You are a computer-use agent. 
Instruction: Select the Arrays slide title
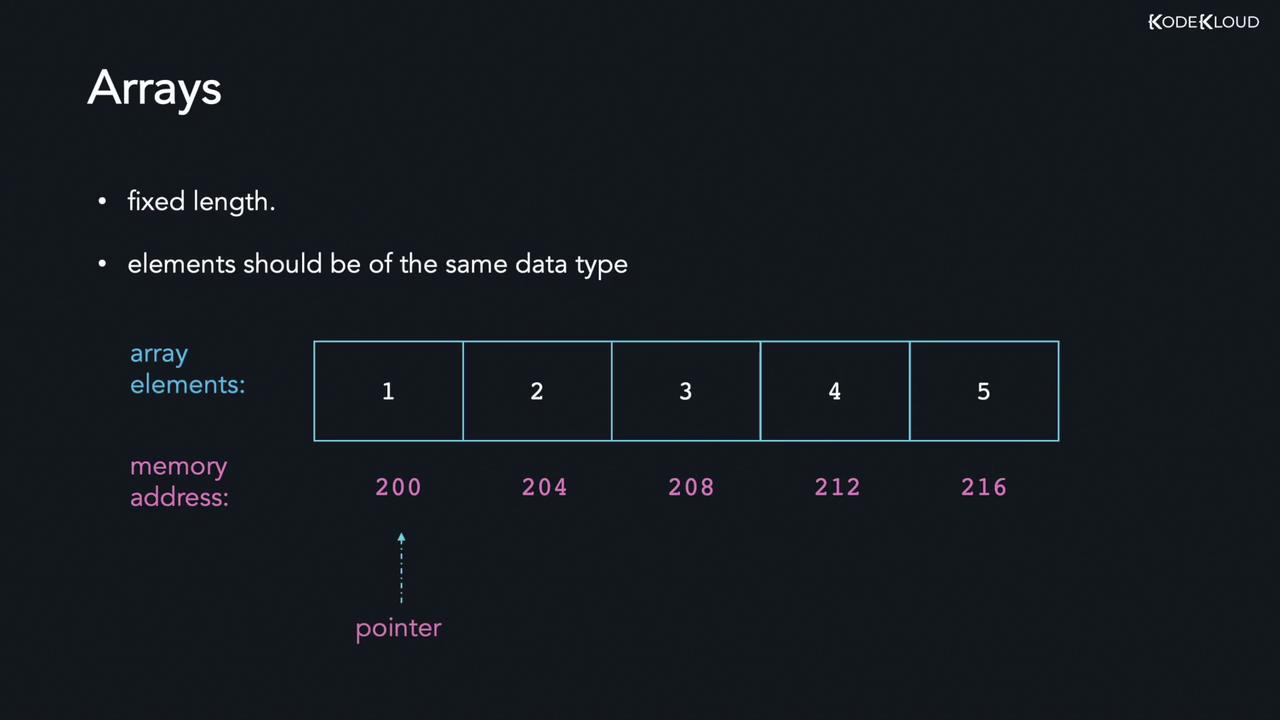pos(154,89)
